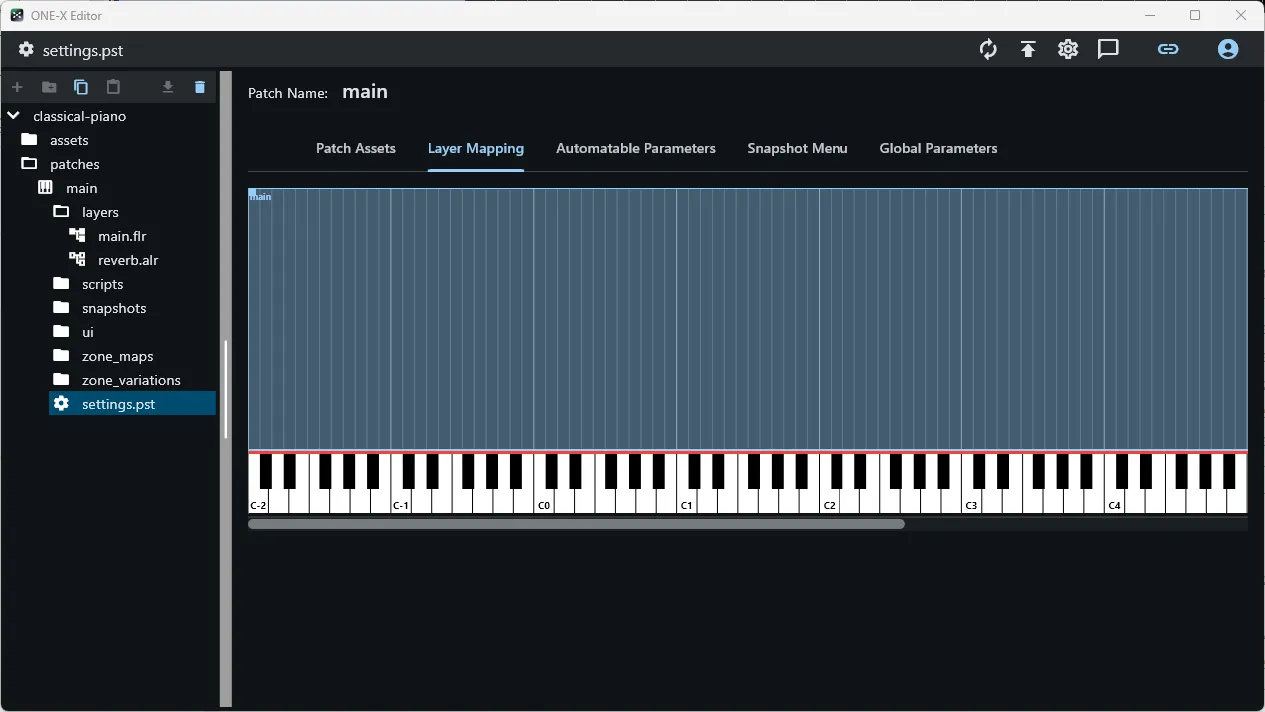Click the layer file icon beside reverb.alr
The width and height of the screenshot is (1265, 712).
click(x=77, y=260)
